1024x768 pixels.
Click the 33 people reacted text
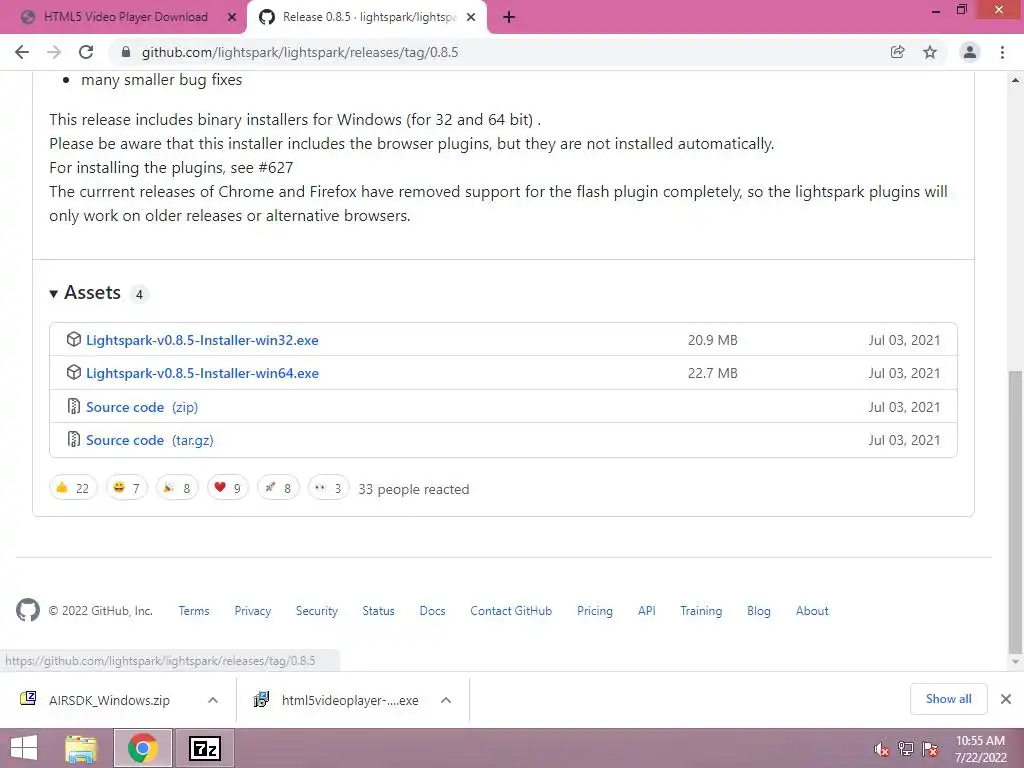pyautogui.click(x=413, y=489)
